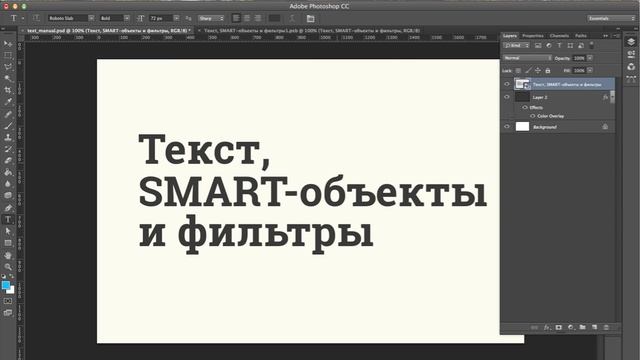Select the Eraser tool

coord(8,161)
